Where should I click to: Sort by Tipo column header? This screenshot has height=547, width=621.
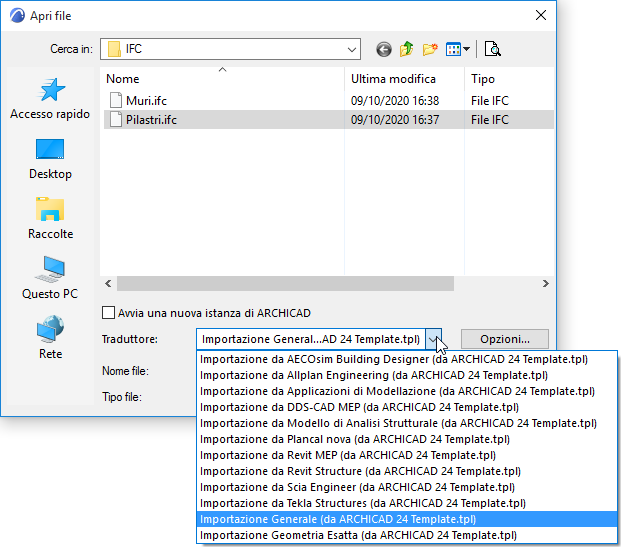[509, 78]
